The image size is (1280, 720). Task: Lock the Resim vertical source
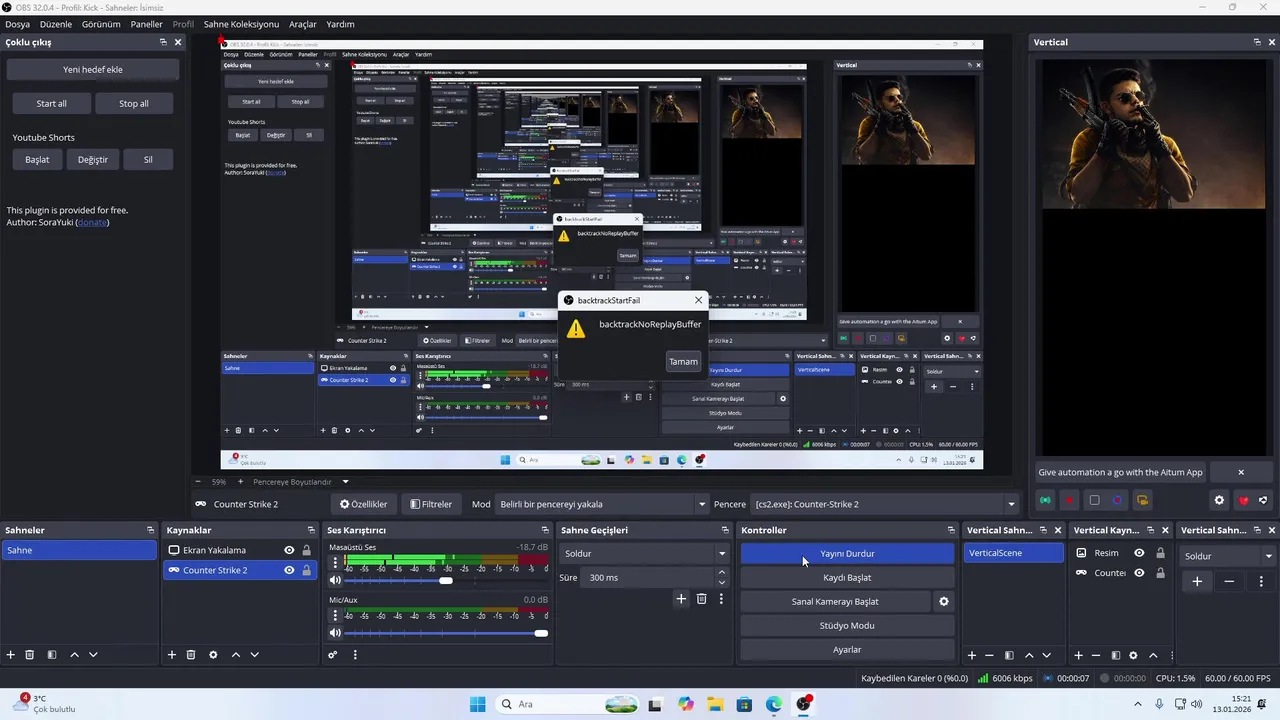(1160, 553)
